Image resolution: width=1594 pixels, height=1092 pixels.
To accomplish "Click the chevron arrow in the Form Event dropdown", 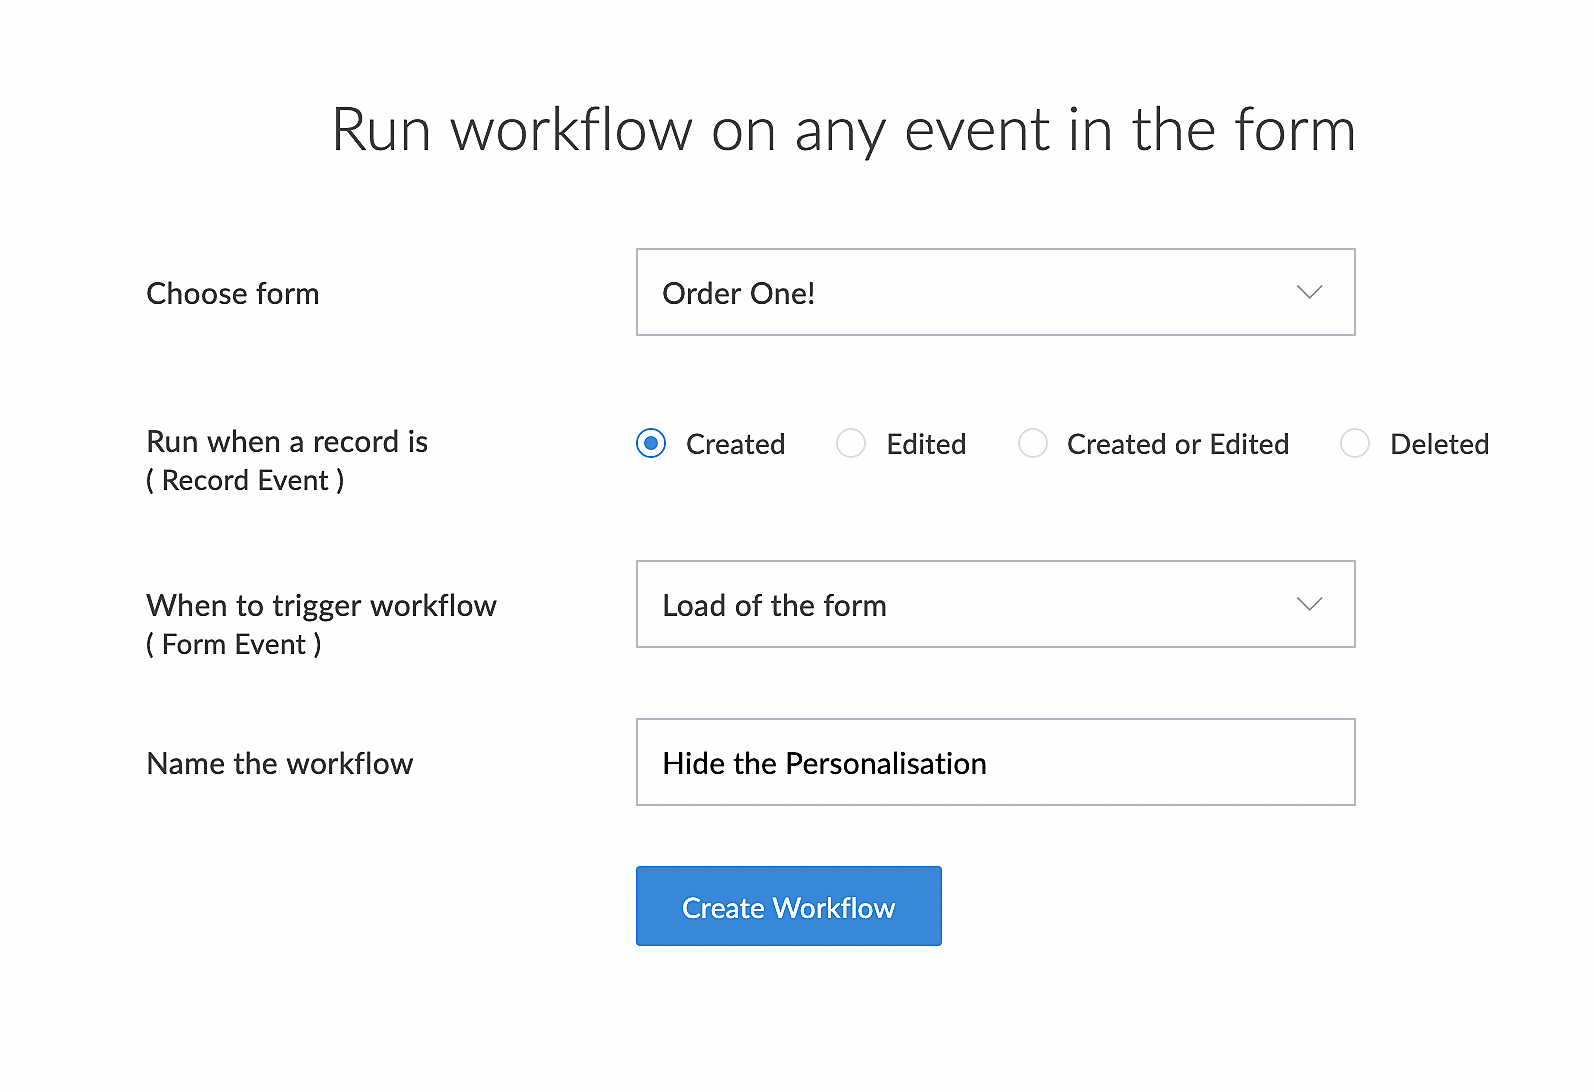I will pos(1309,604).
